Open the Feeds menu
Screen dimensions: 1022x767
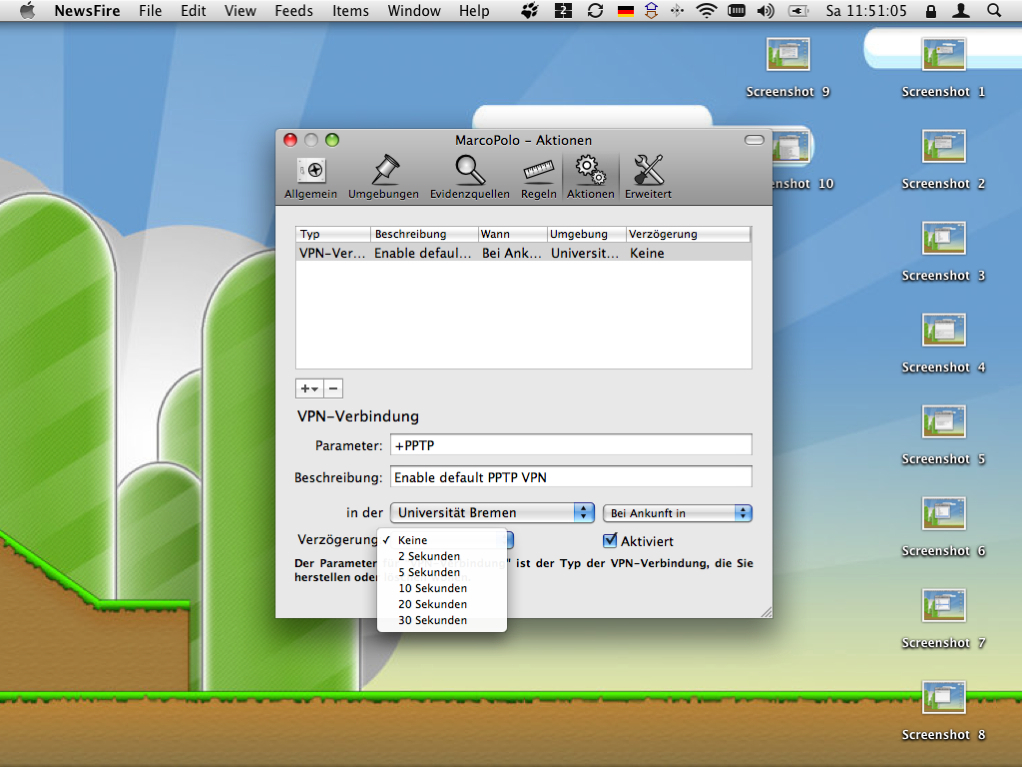click(294, 10)
